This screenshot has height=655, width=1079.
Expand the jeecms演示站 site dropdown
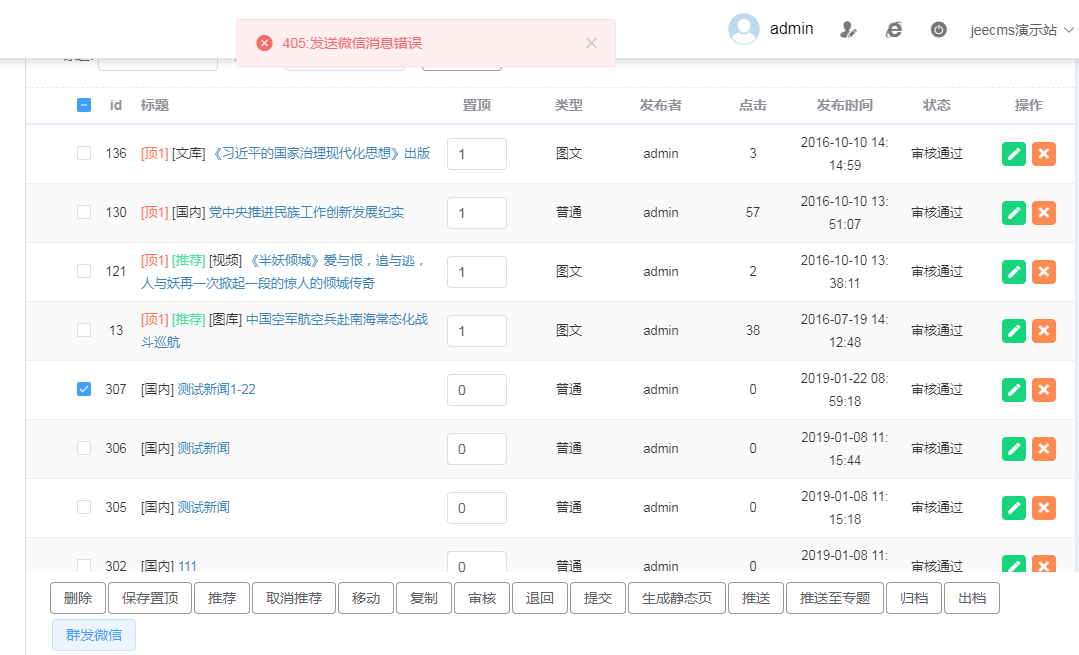(x=1021, y=30)
